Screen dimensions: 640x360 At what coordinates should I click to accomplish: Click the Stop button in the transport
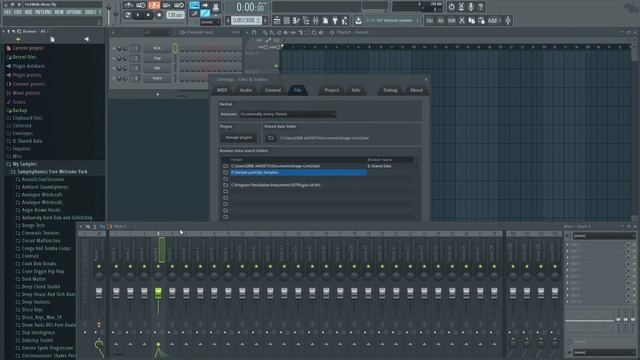149,15
